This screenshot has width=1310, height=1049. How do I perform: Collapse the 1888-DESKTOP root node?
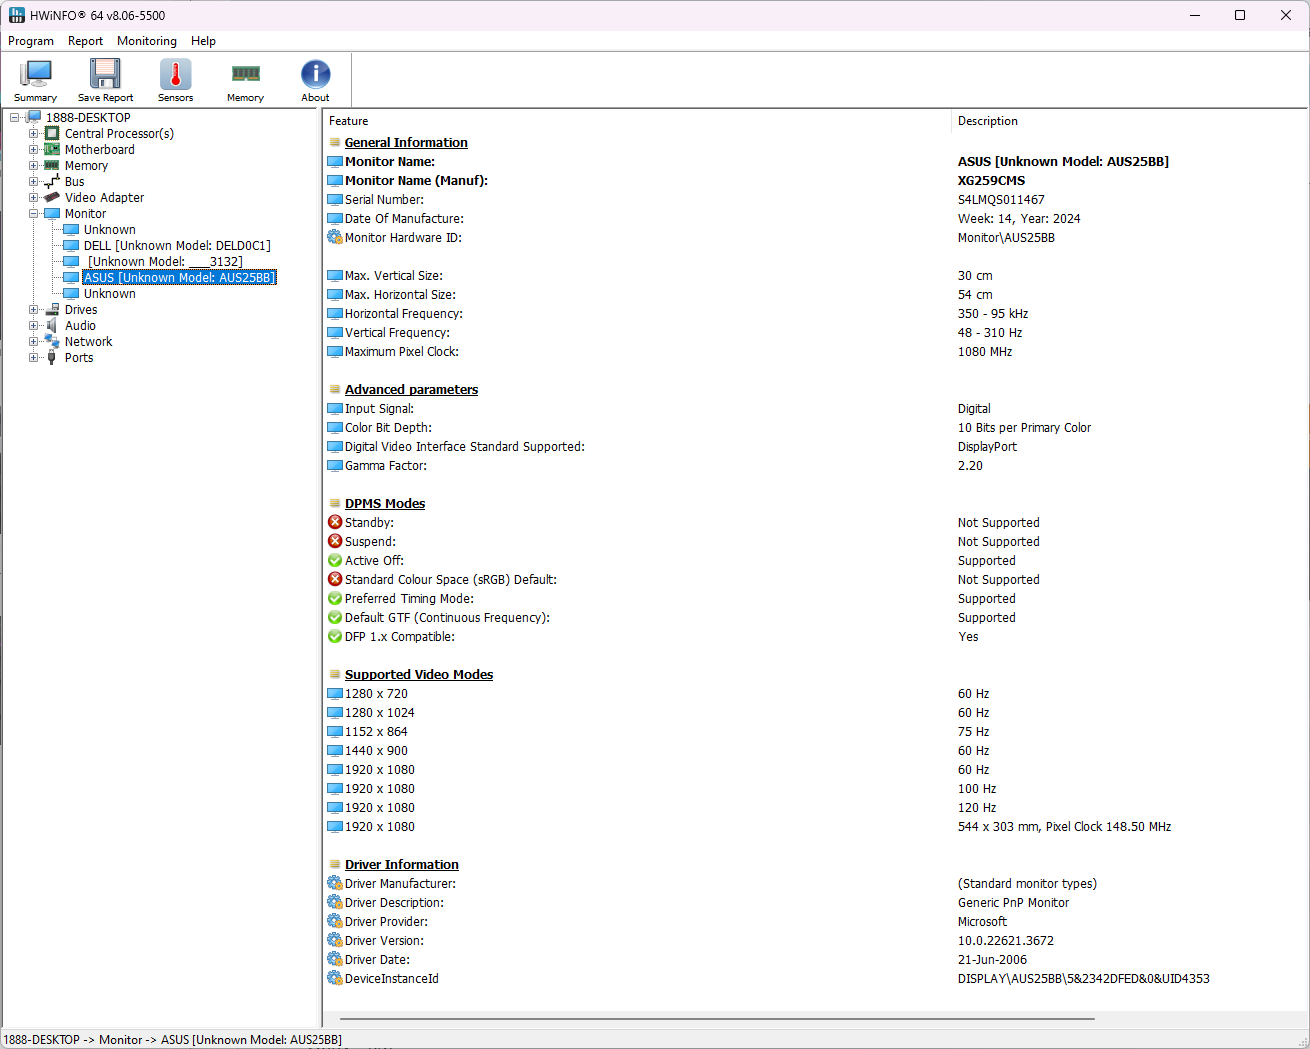[15, 118]
